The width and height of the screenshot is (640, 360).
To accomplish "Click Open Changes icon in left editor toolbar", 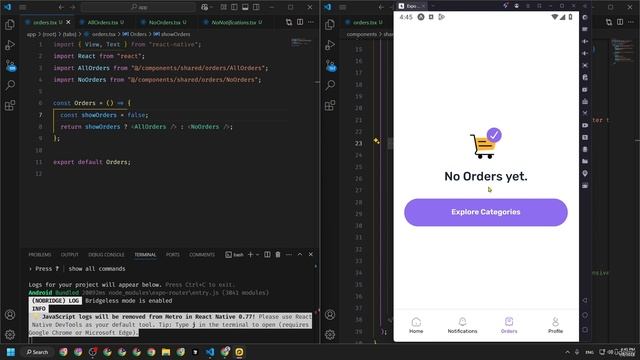I will coord(289,22).
